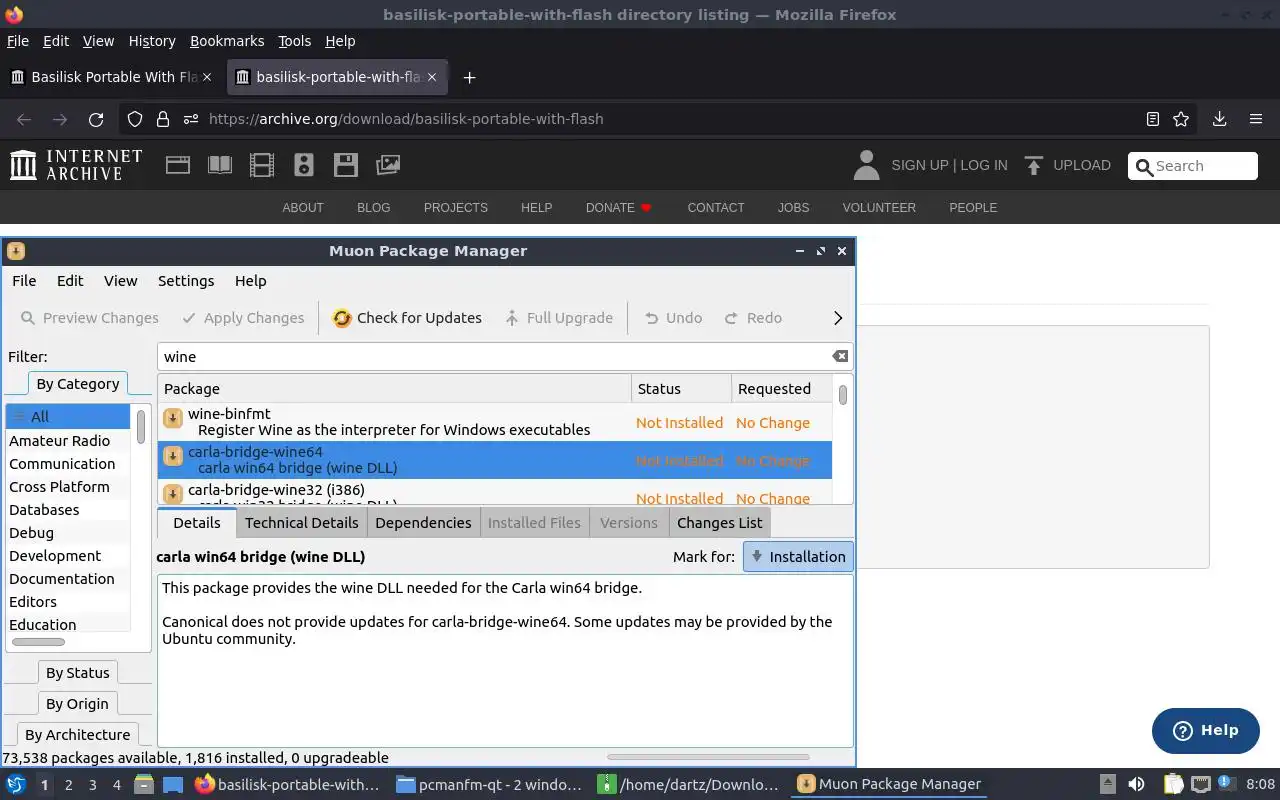Switch to the Technical Details tab
The image size is (1280, 800).
point(301,523)
